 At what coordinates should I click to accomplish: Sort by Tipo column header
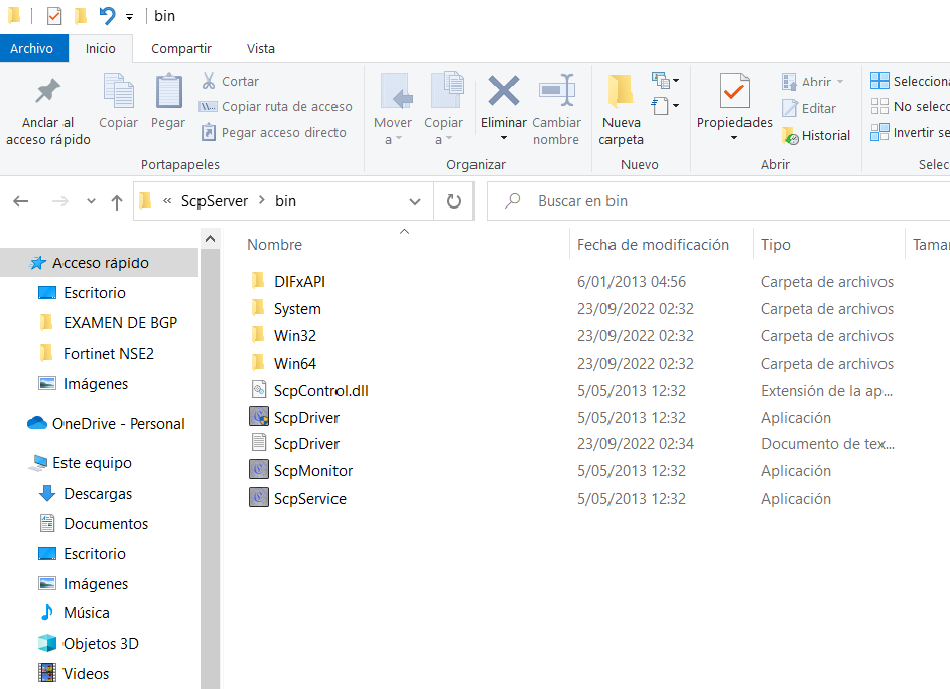(776, 245)
